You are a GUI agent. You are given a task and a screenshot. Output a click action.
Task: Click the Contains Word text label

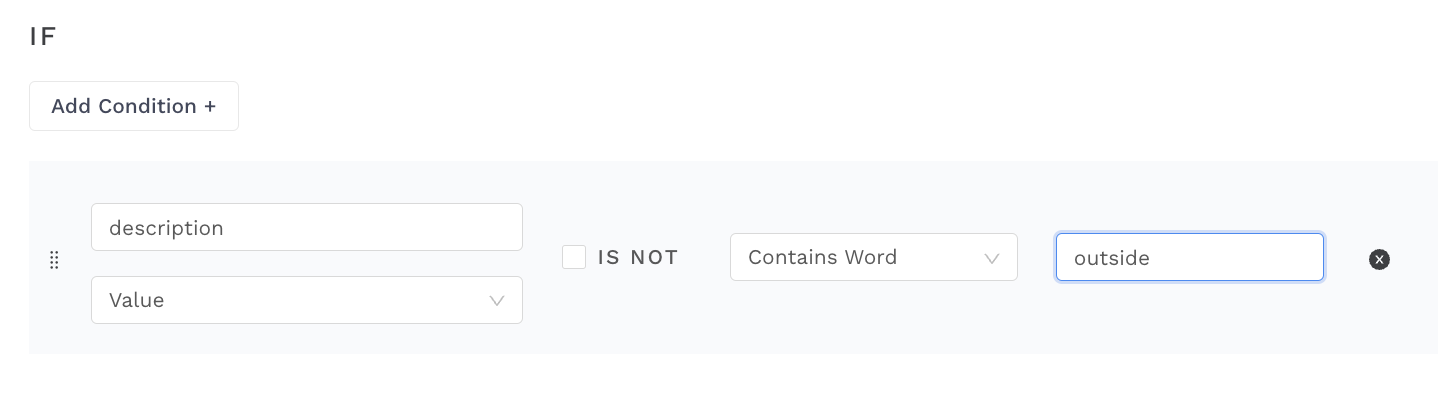coord(823,257)
